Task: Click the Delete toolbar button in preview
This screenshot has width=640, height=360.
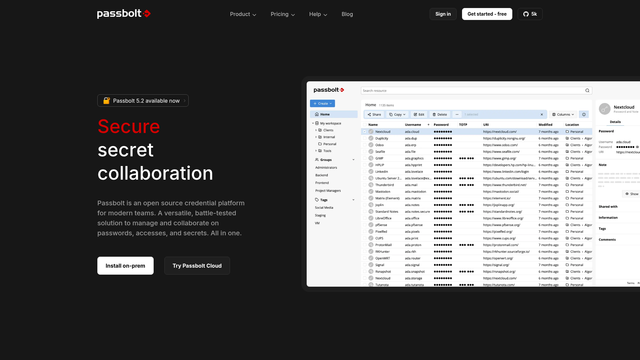Action: 440,115
